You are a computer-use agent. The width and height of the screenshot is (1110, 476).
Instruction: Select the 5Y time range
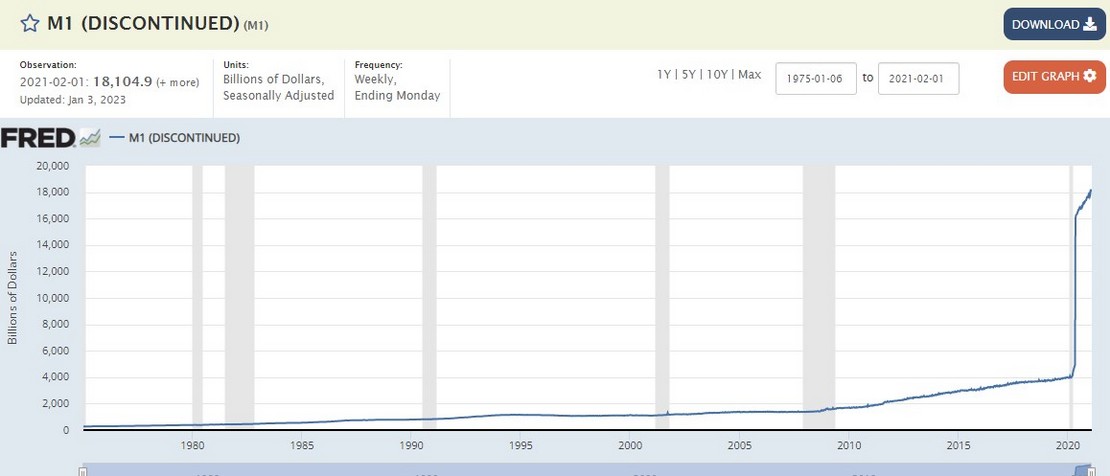(690, 75)
